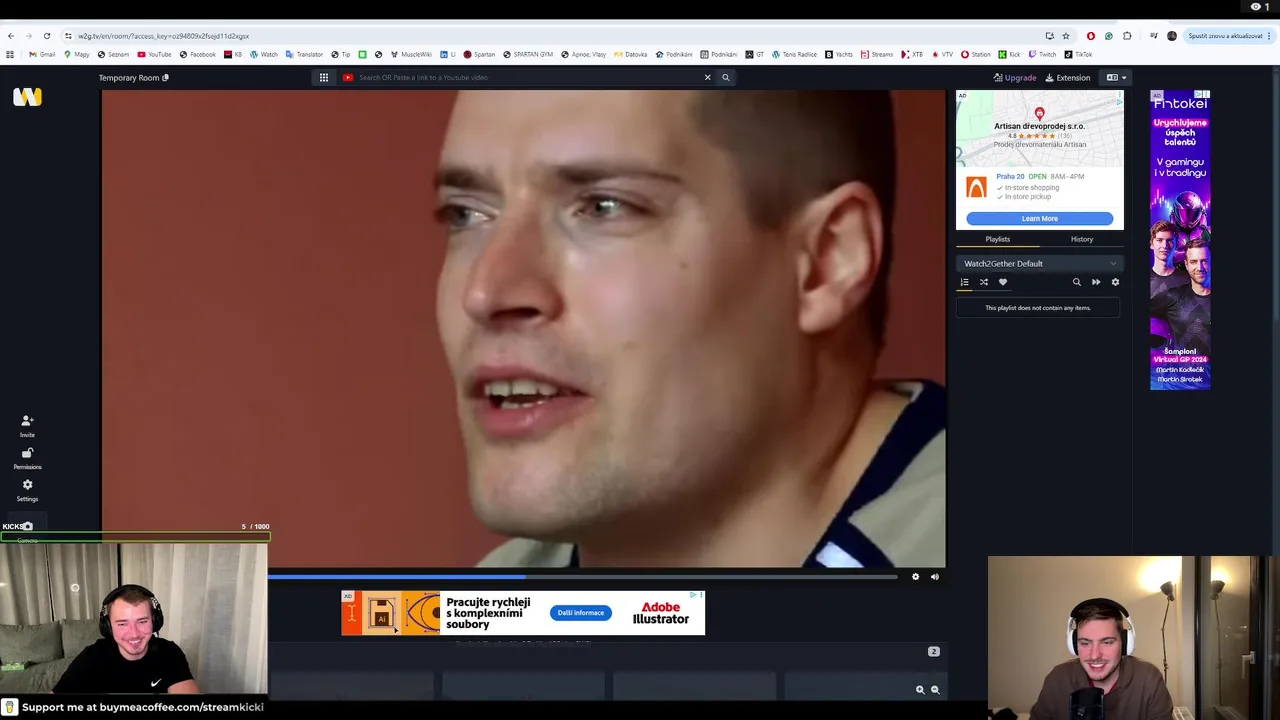Open the Facebook bookmark
1280x720 pixels.
click(197, 54)
